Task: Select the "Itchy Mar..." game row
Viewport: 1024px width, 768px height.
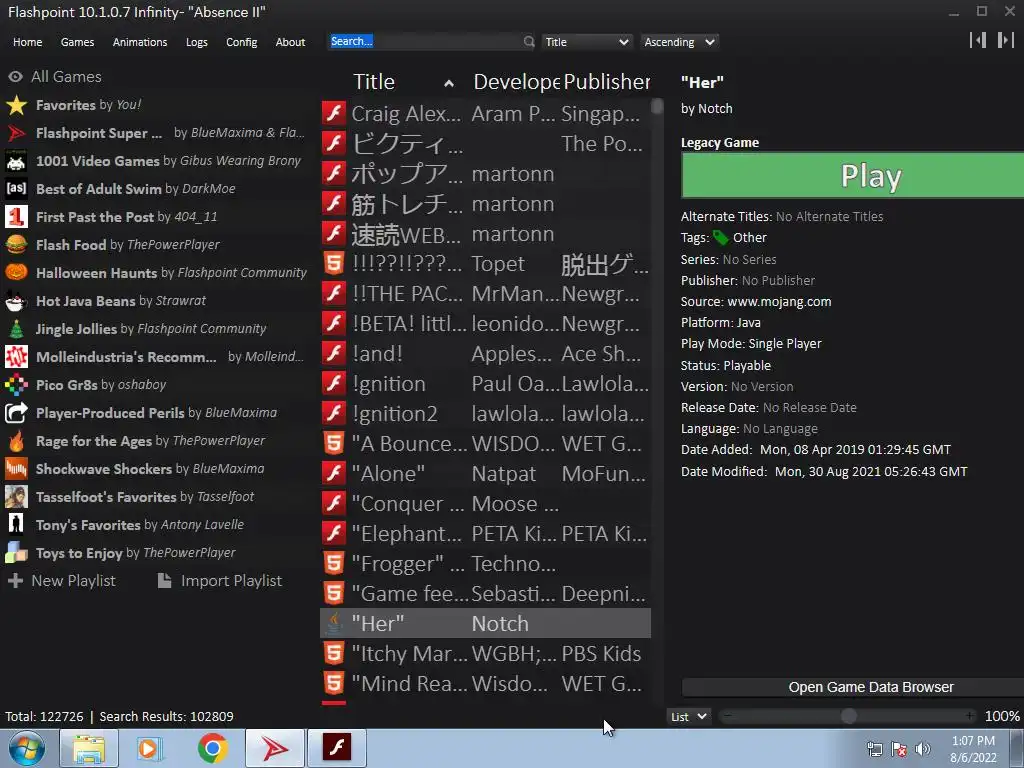Action: pos(485,654)
